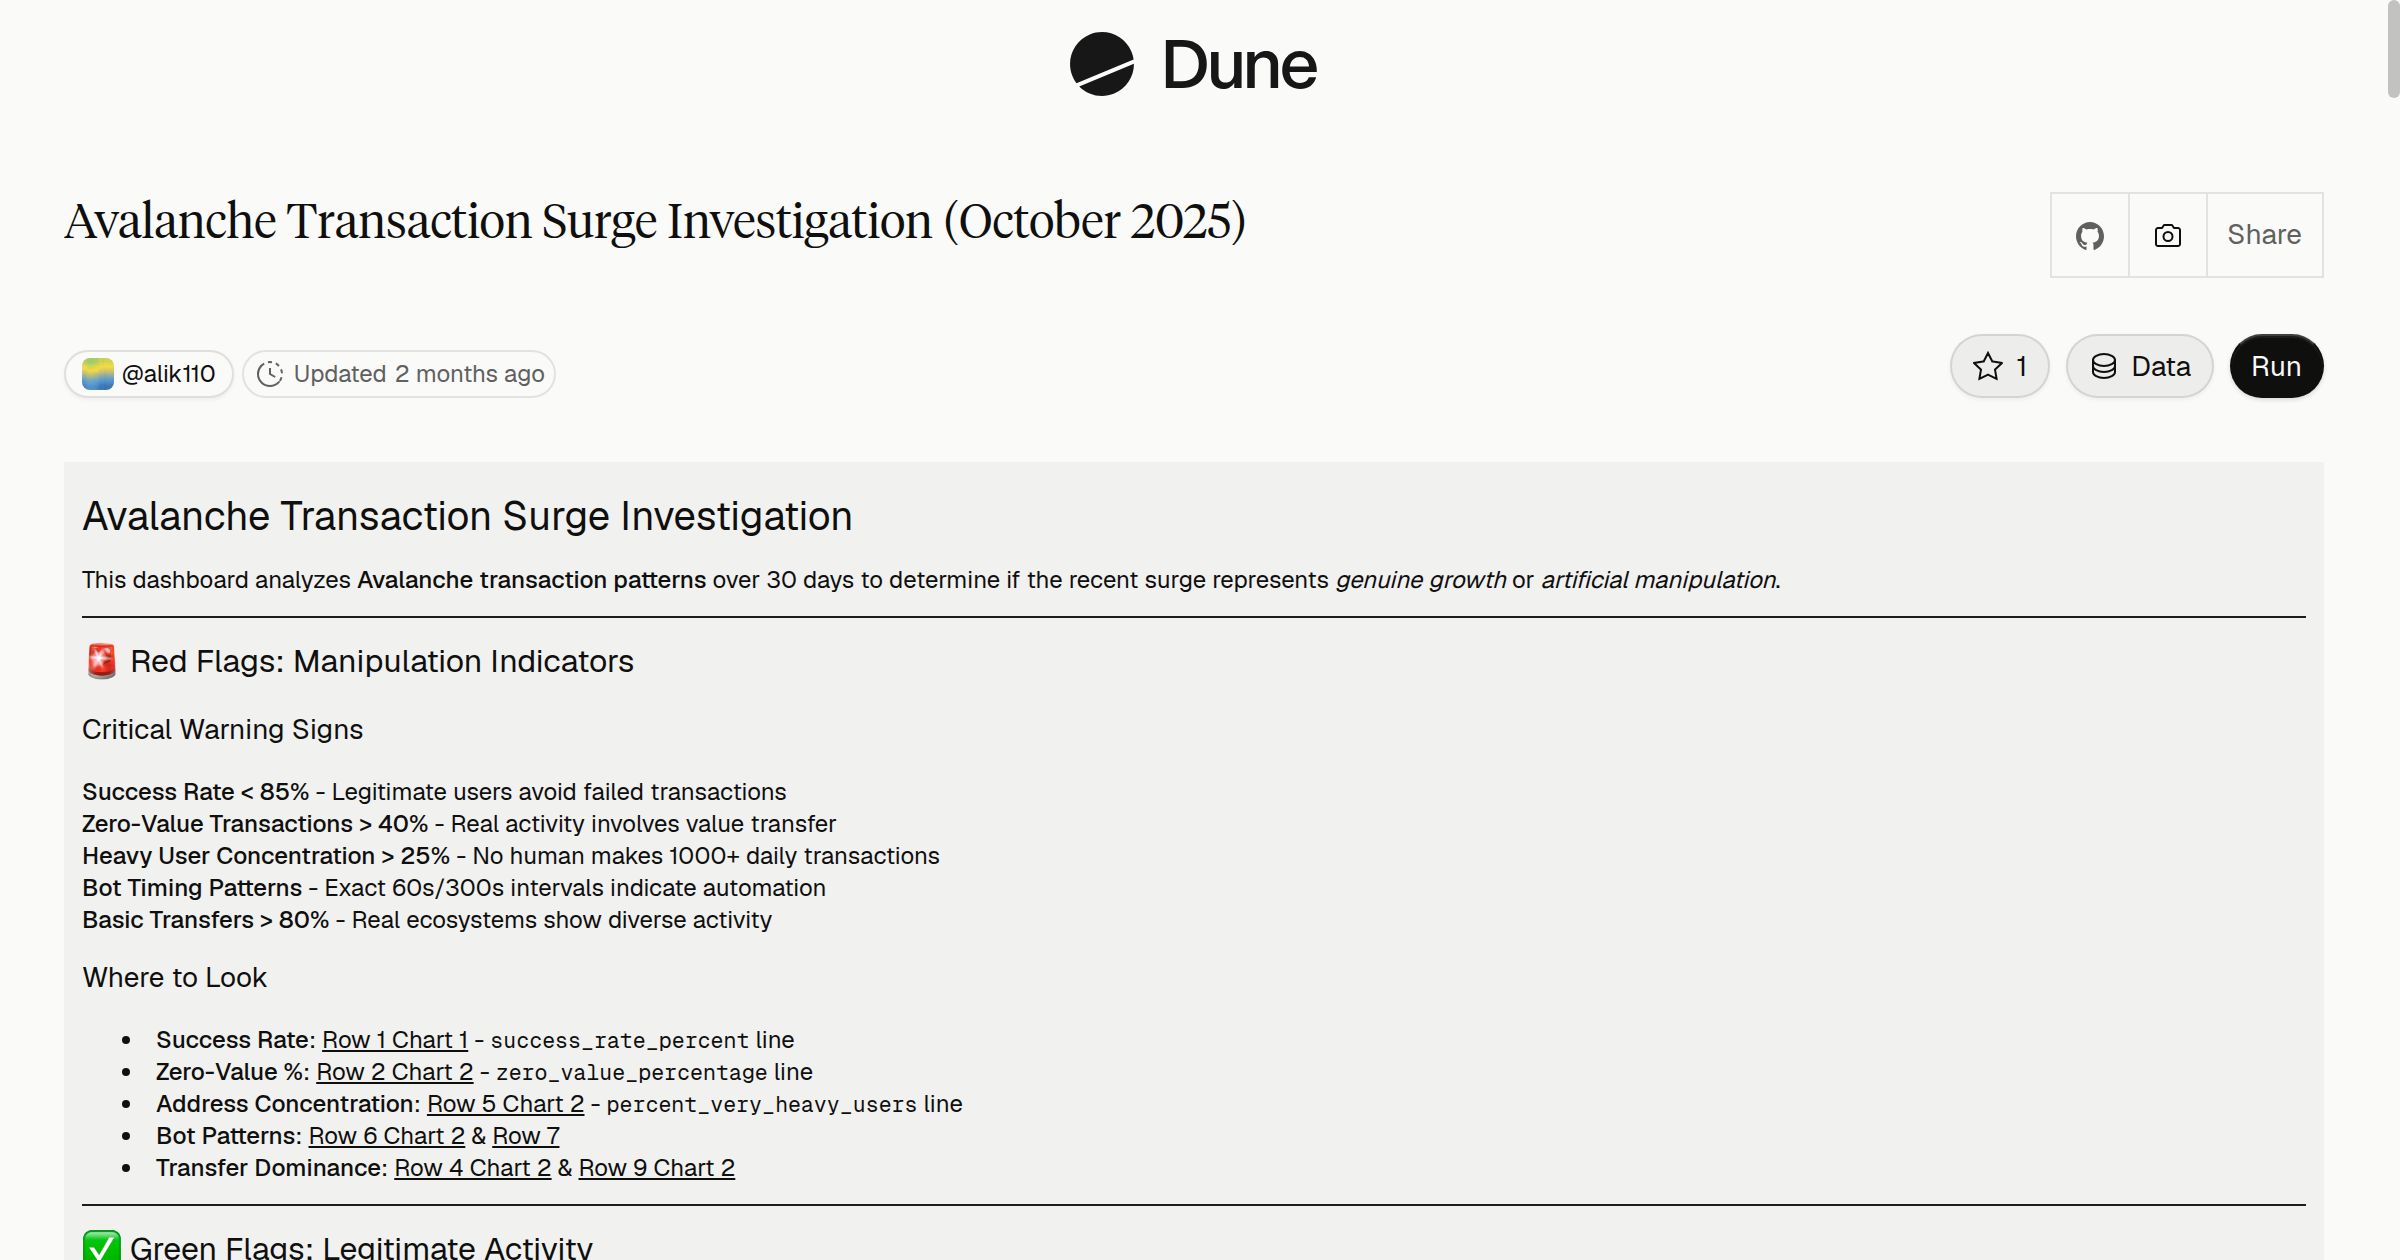
Task: Open the Dune logo homepage
Action: [x=1193, y=65]
